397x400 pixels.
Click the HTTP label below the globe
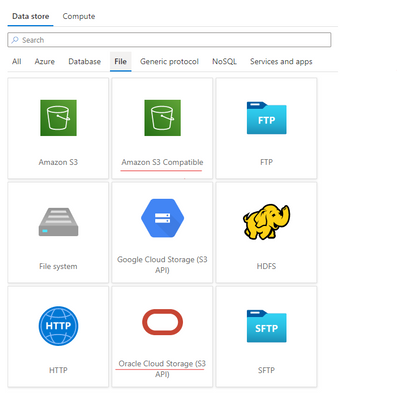58,370
